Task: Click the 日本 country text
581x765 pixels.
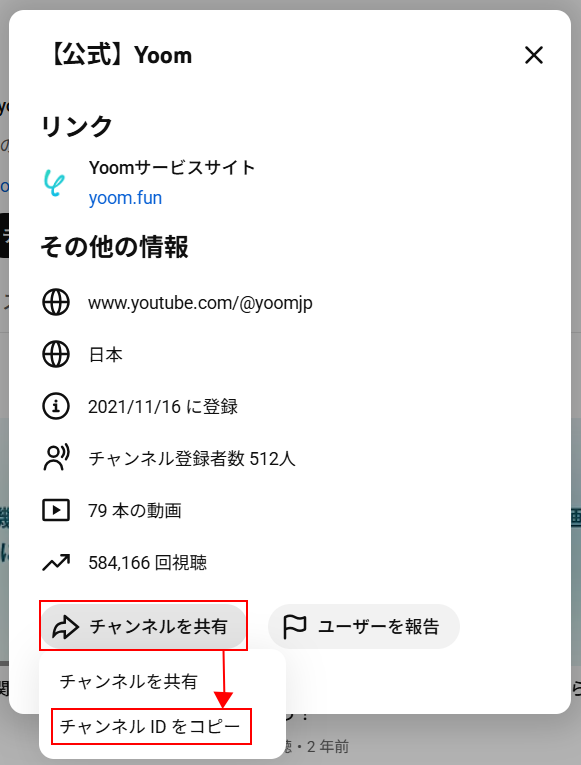Action: [105, 355]
